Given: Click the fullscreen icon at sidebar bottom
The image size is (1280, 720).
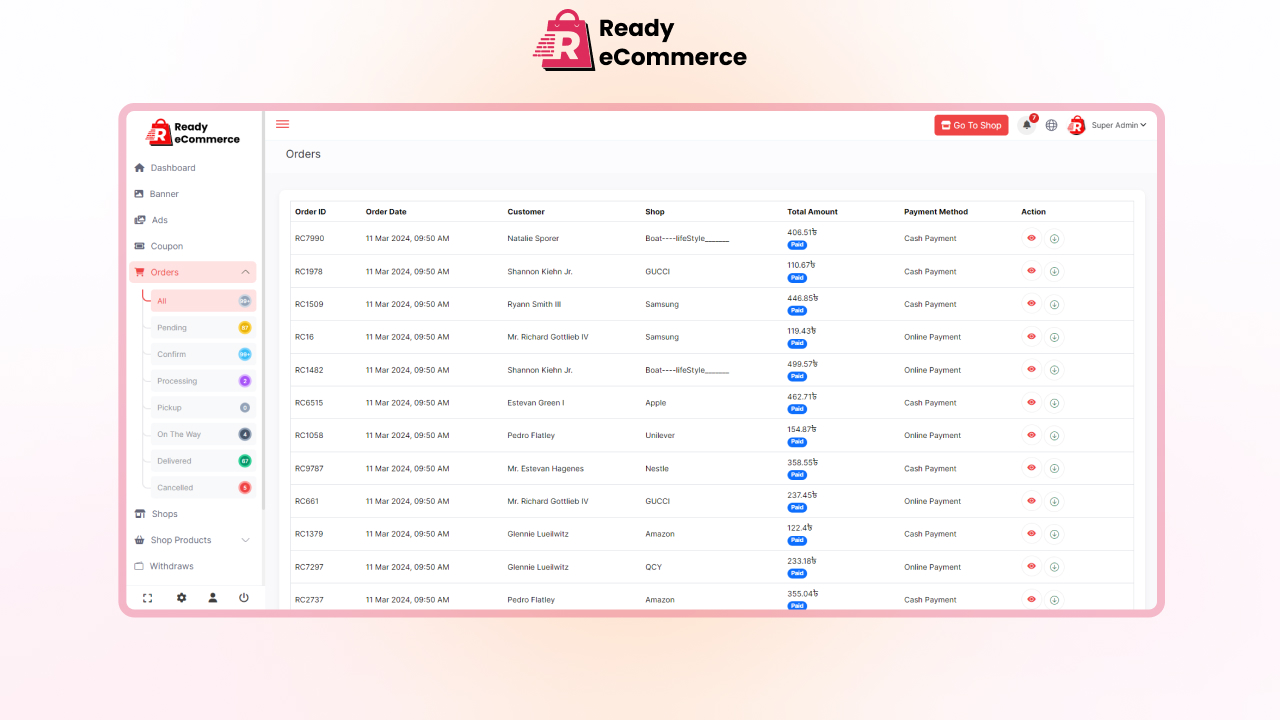Looking at the screenshot, I should coord(148,597).
